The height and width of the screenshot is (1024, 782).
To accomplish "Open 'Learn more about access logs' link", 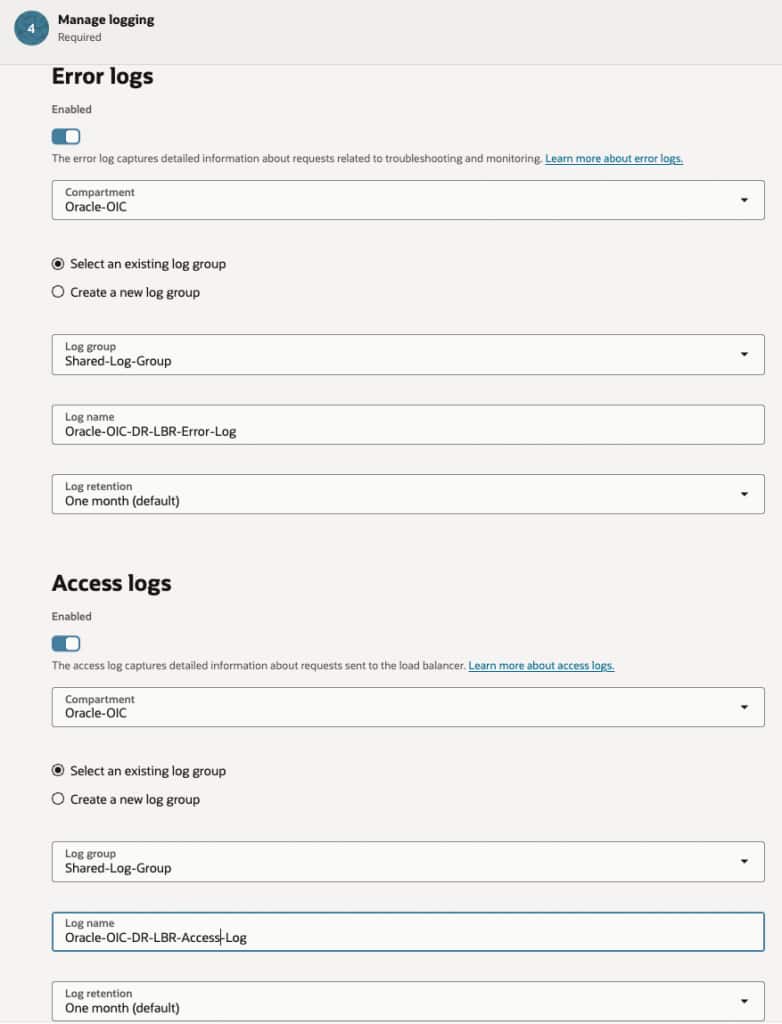I will point(541,666).
